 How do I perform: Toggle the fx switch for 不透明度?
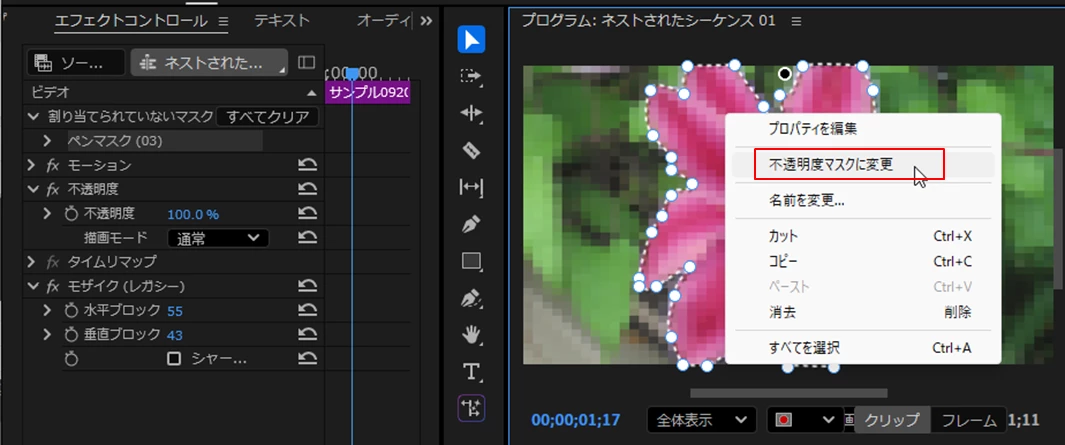(x=53, y=189)
